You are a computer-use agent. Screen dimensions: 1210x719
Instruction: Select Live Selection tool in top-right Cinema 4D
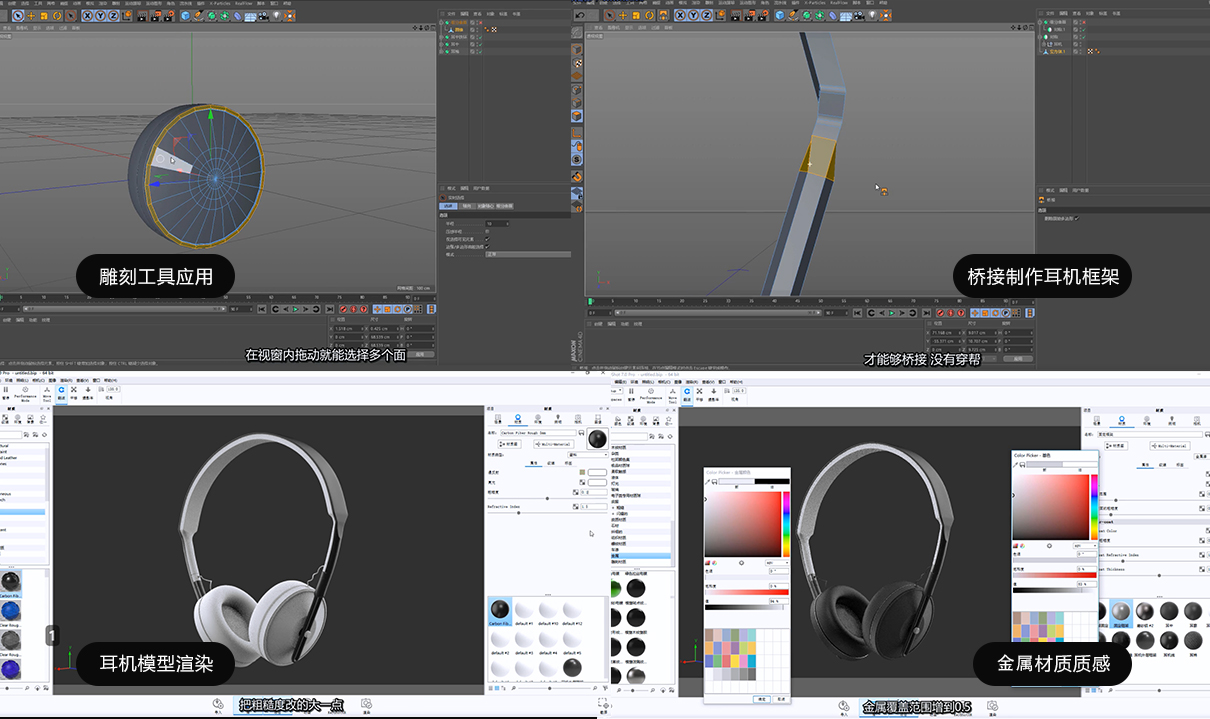(x=610, y=15)
